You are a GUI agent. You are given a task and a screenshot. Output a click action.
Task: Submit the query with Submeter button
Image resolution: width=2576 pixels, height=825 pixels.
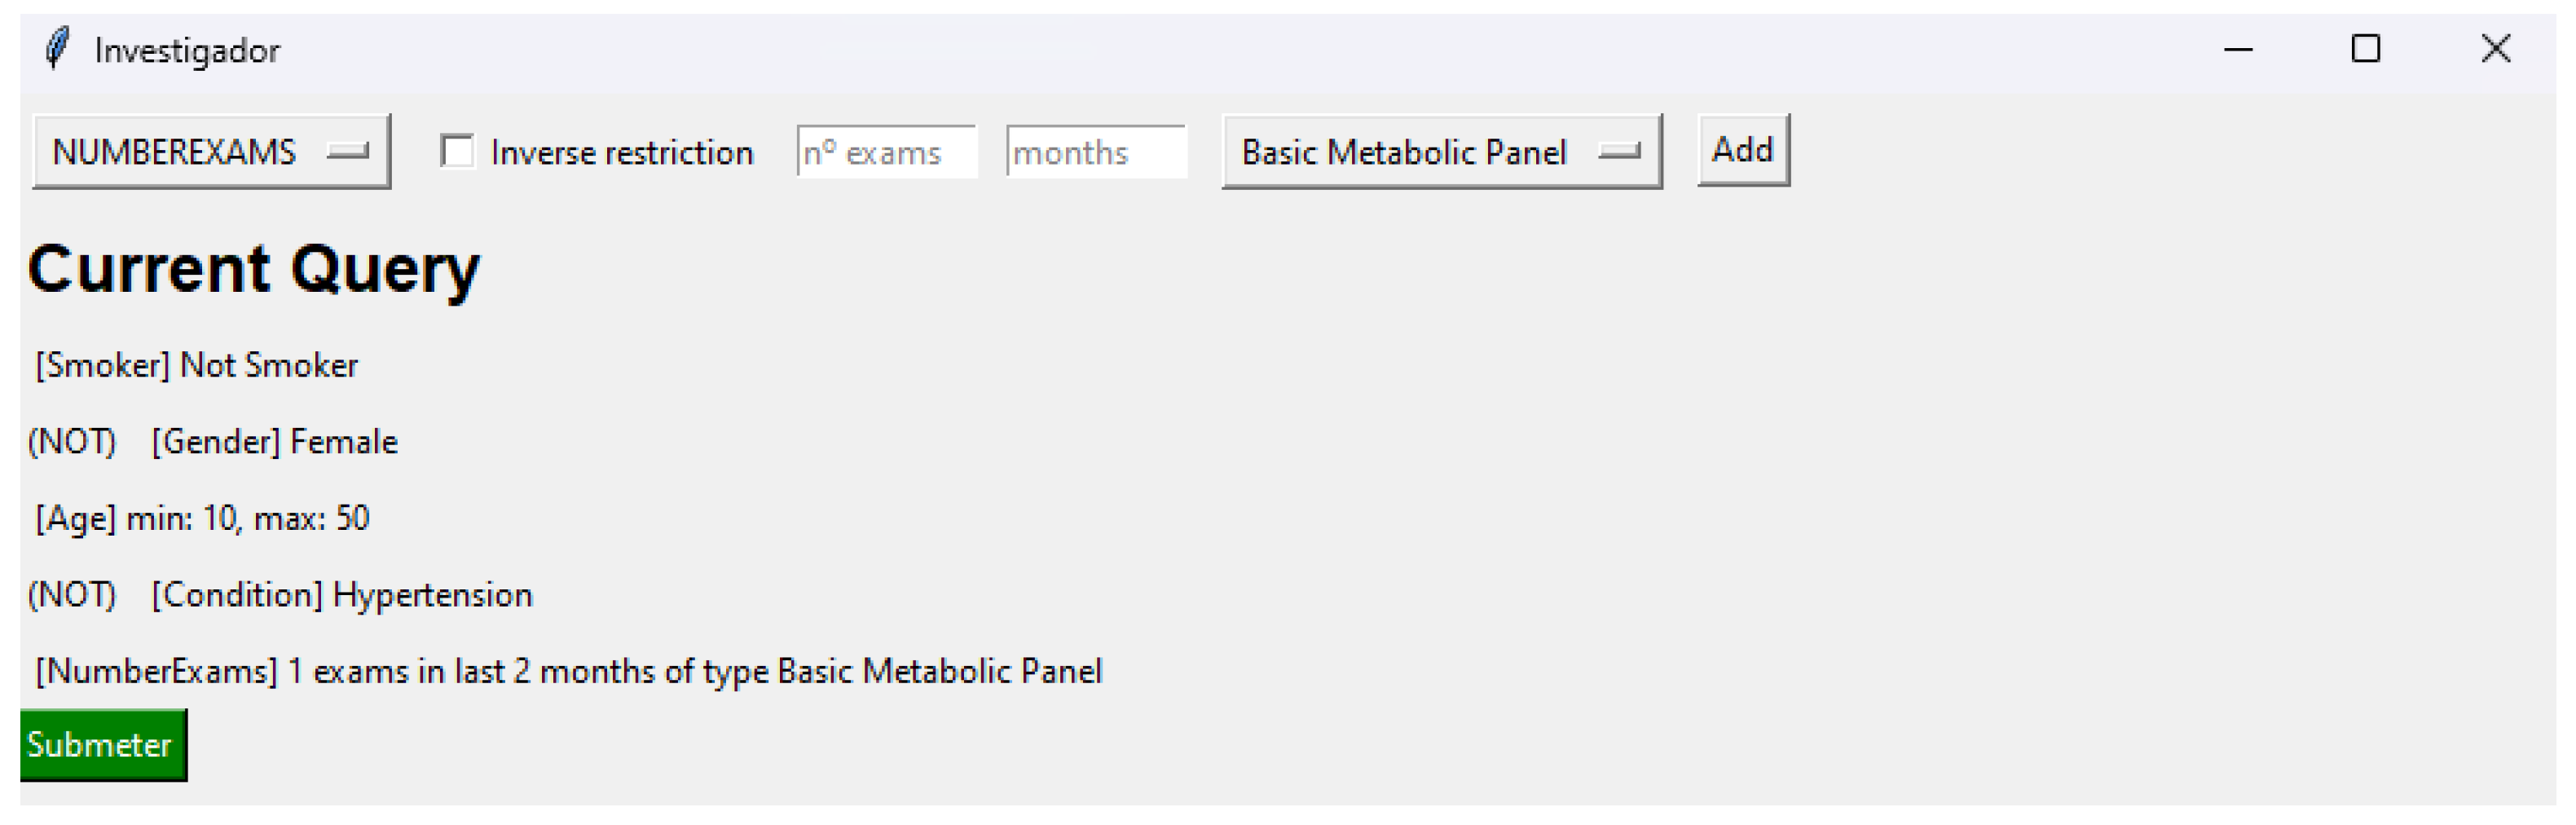tap(102, 745)
